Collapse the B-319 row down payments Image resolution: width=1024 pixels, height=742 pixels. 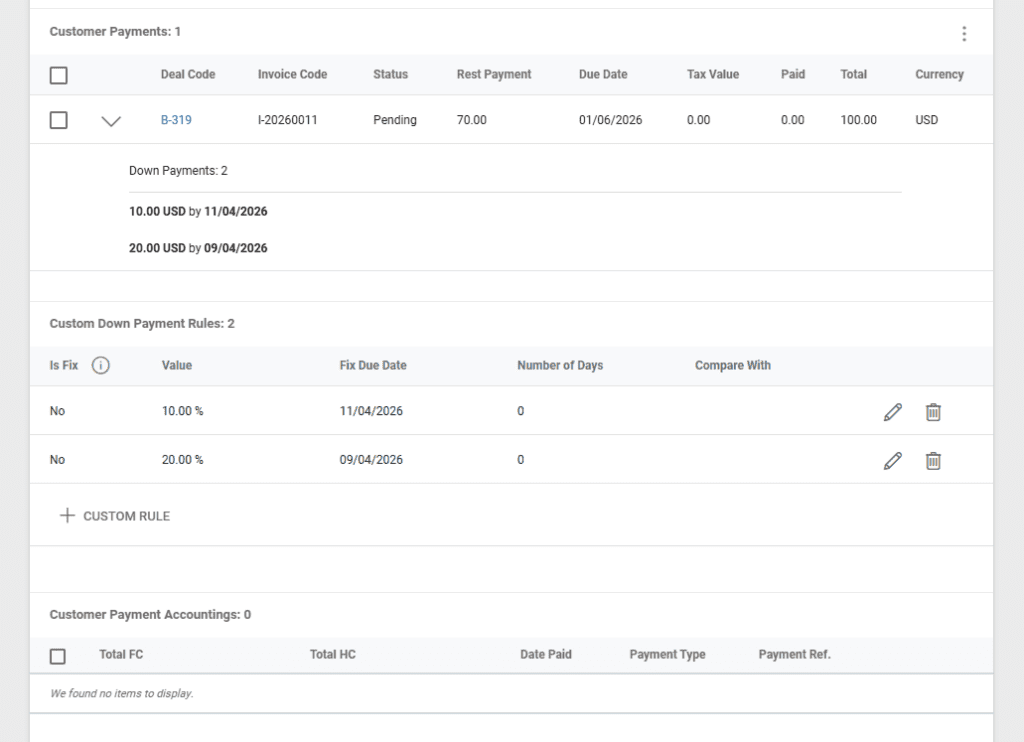[x=111, y=121]
